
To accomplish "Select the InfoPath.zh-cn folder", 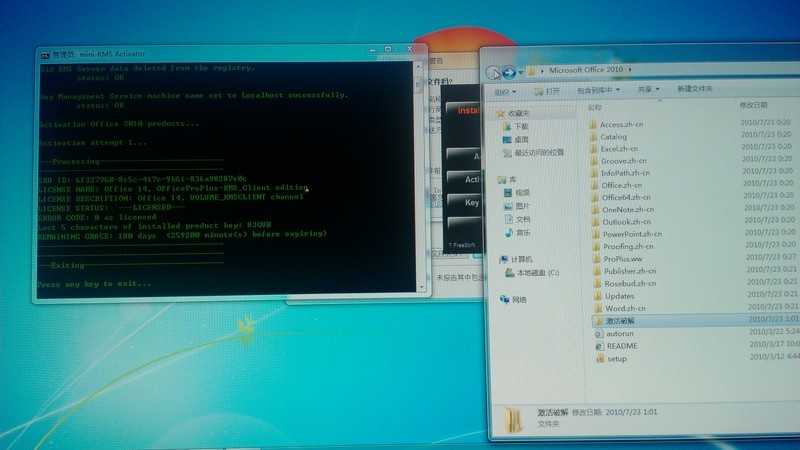I will point(620,173).
